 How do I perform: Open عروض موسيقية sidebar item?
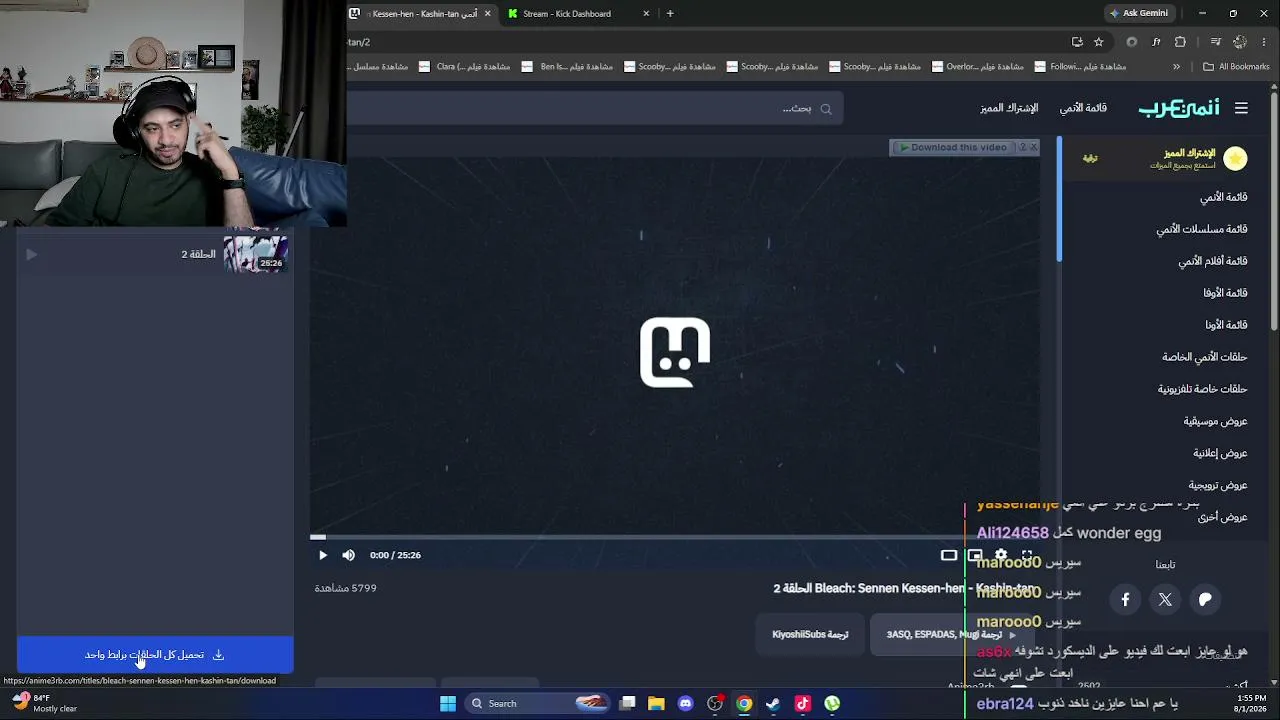[1215, 421]
